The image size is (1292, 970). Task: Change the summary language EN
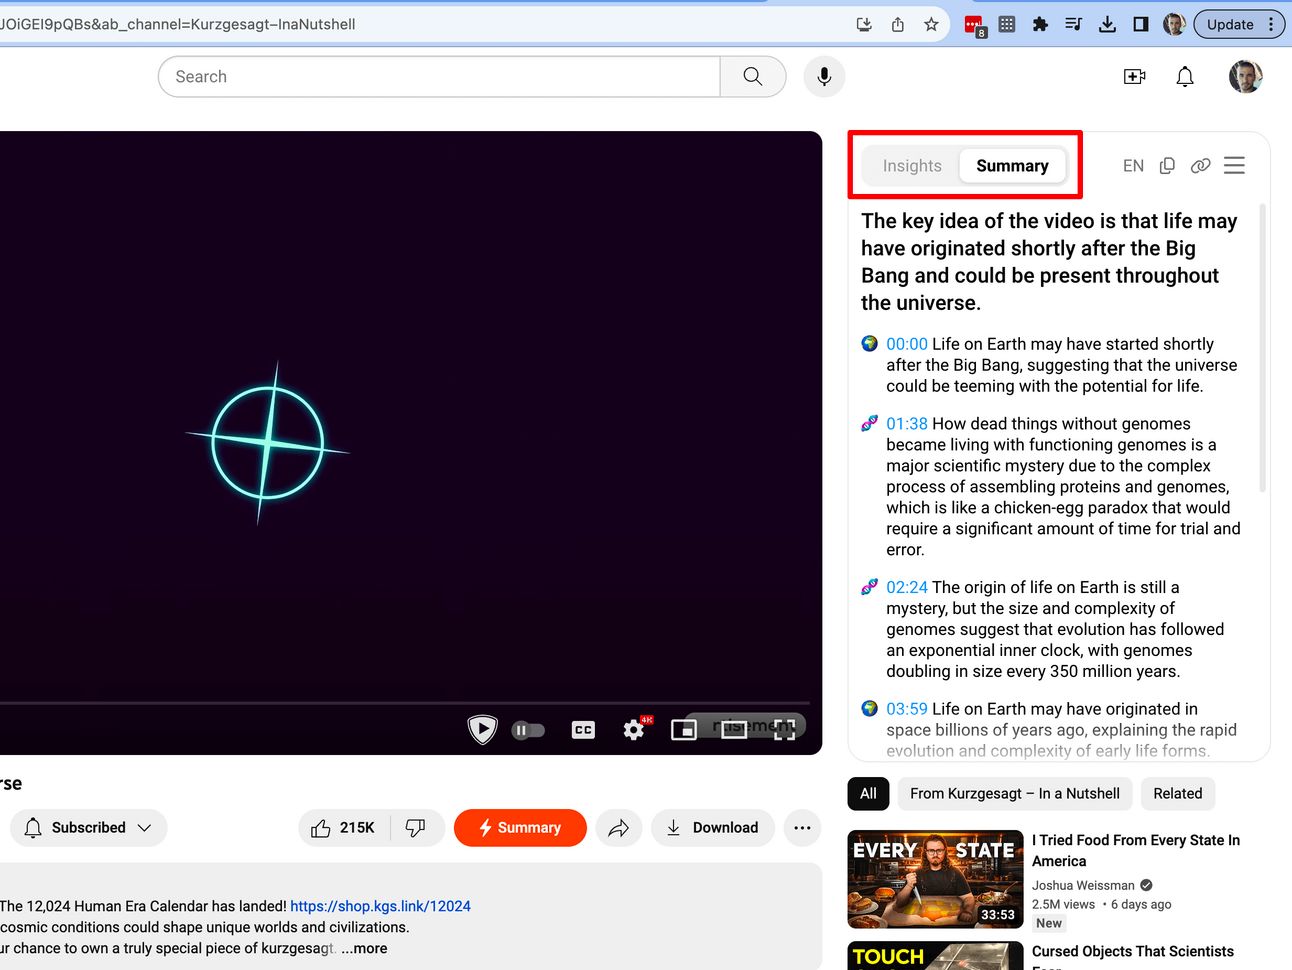[x=1133, y=166]
